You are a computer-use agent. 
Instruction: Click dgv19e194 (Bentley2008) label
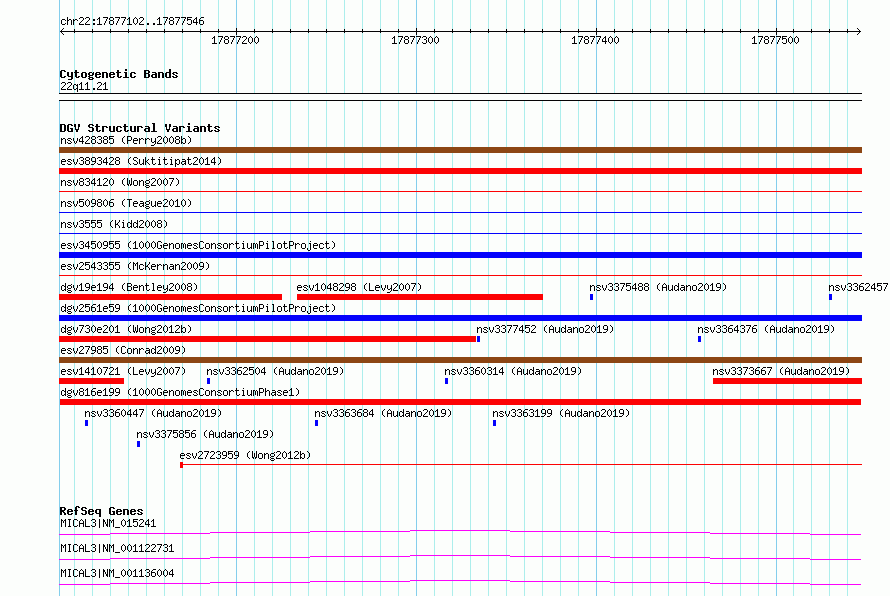(x=129, y=287)
